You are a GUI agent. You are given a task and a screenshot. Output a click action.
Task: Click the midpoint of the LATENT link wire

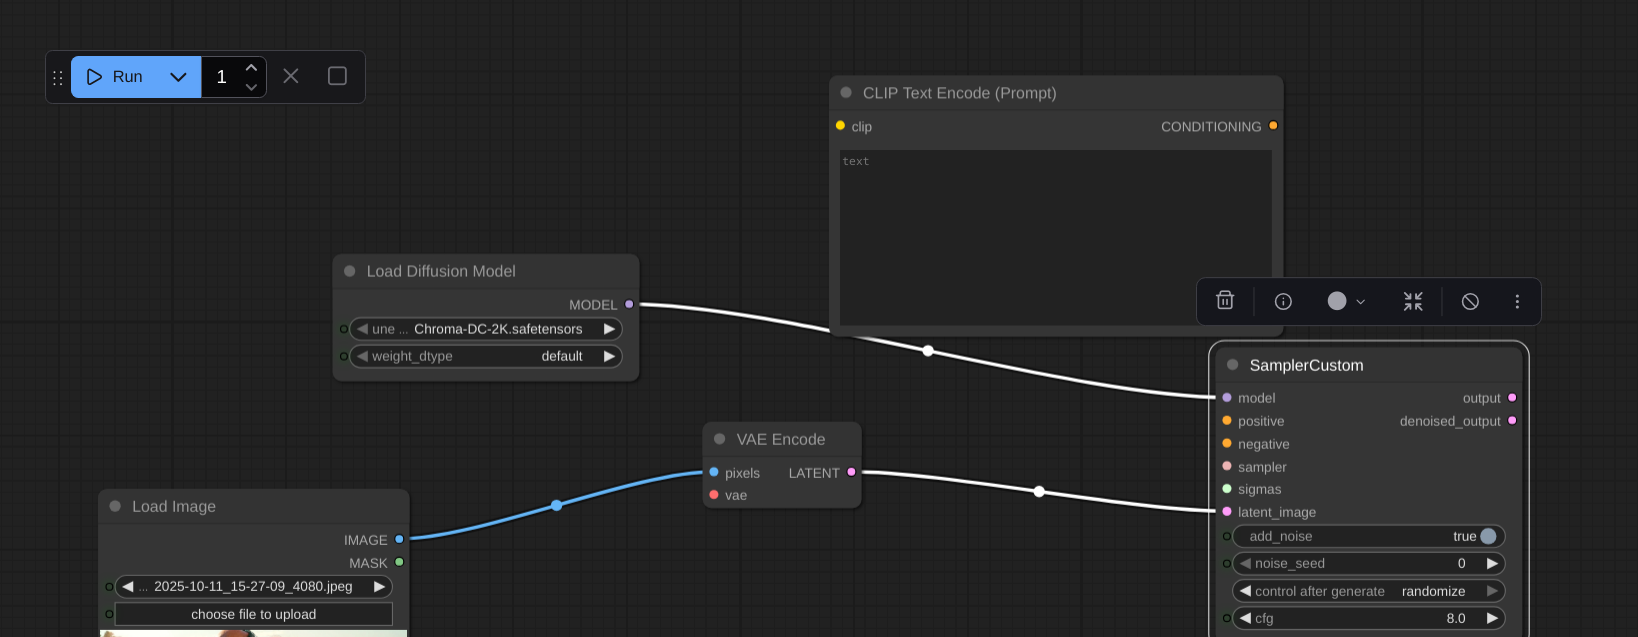[x=1039, y=491]
